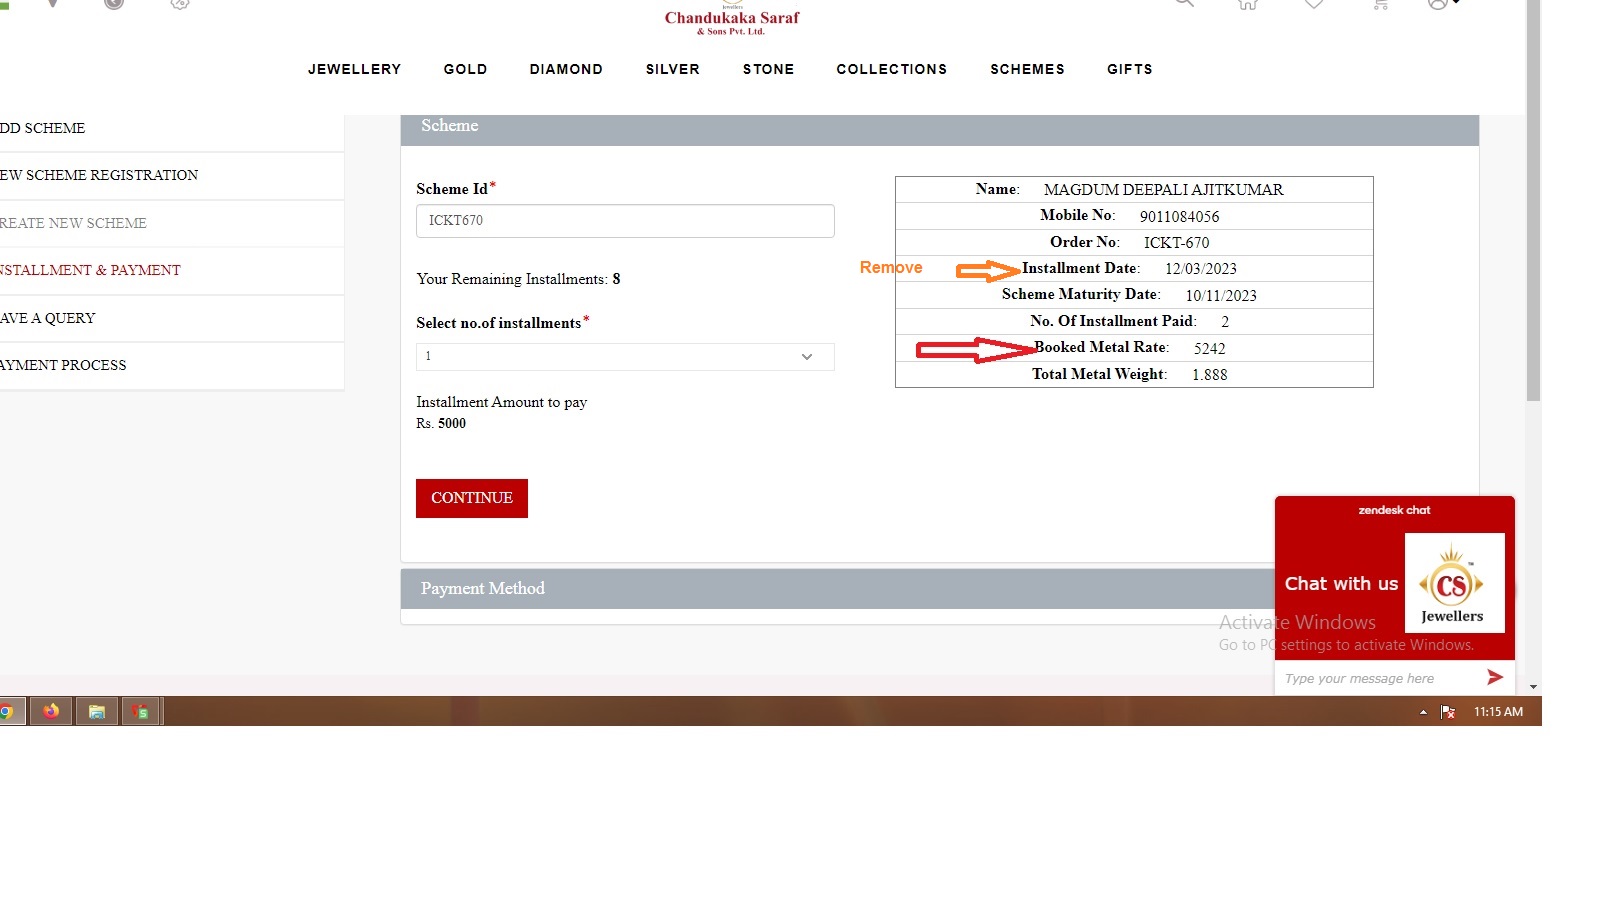Image resolution: width=1600 pixels, height=900 pixels.
Task: Open Payment Process sidebar item
Action: point(172,365)
